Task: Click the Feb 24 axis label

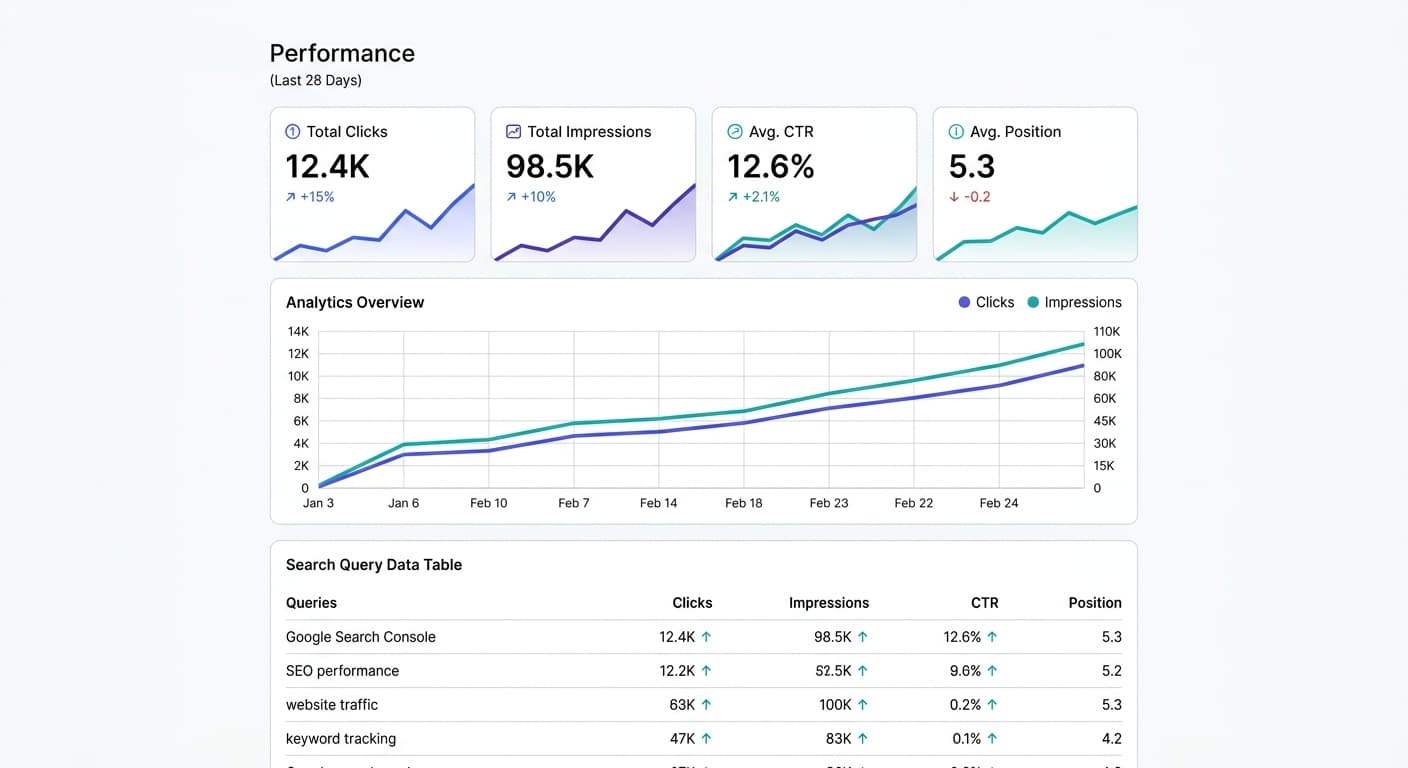Action: coord(999,503)
